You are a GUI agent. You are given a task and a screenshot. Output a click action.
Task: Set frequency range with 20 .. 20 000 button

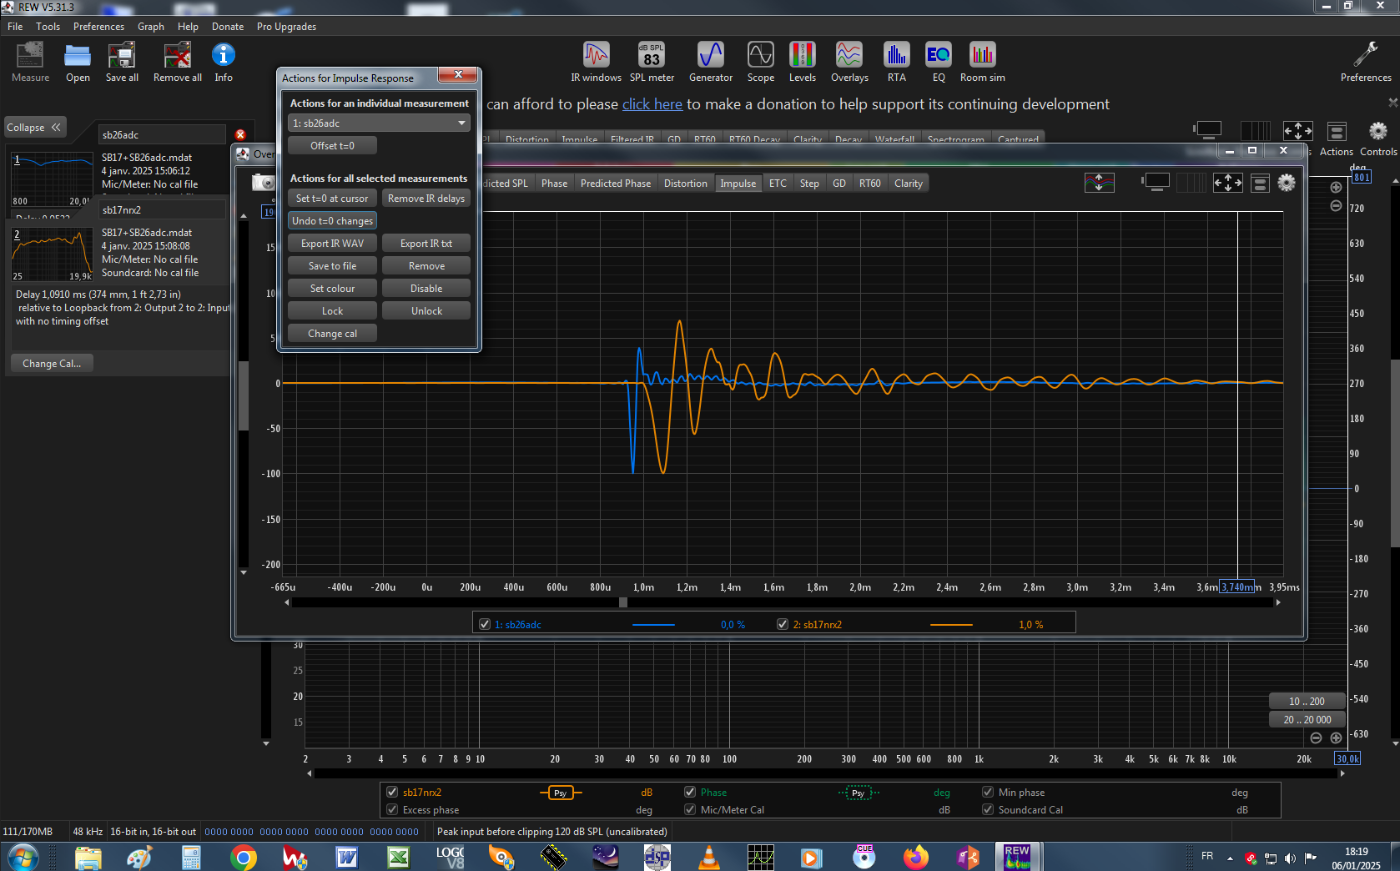[1307, 719]
